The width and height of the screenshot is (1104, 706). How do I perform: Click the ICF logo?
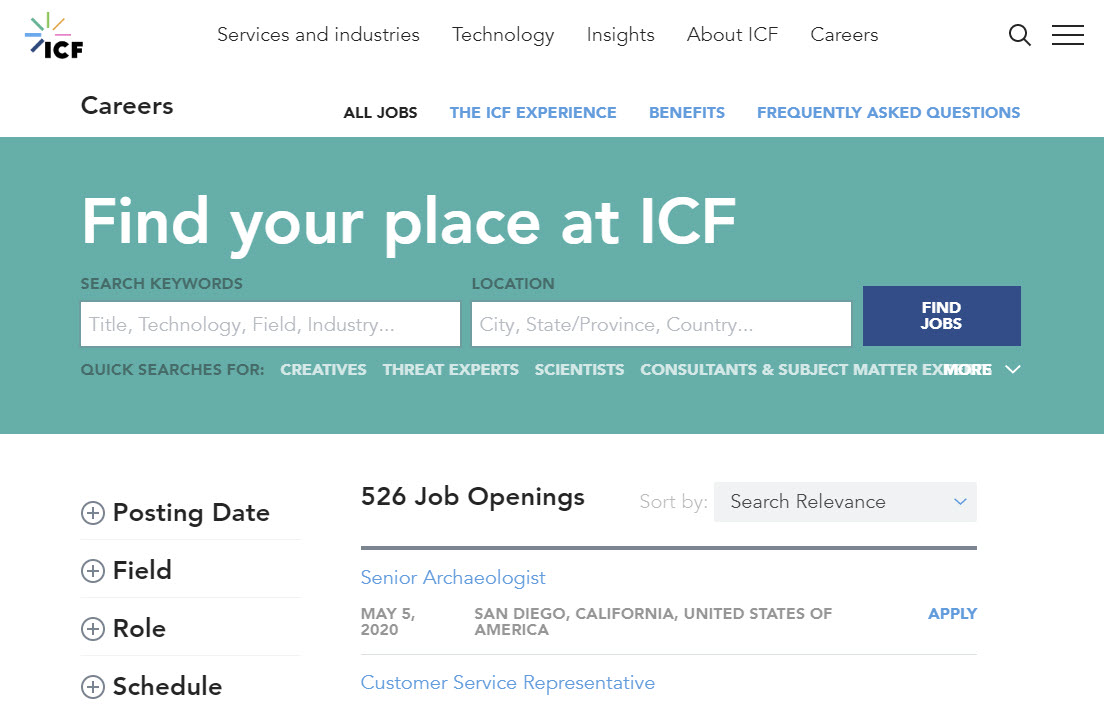[x=54, y=35]
